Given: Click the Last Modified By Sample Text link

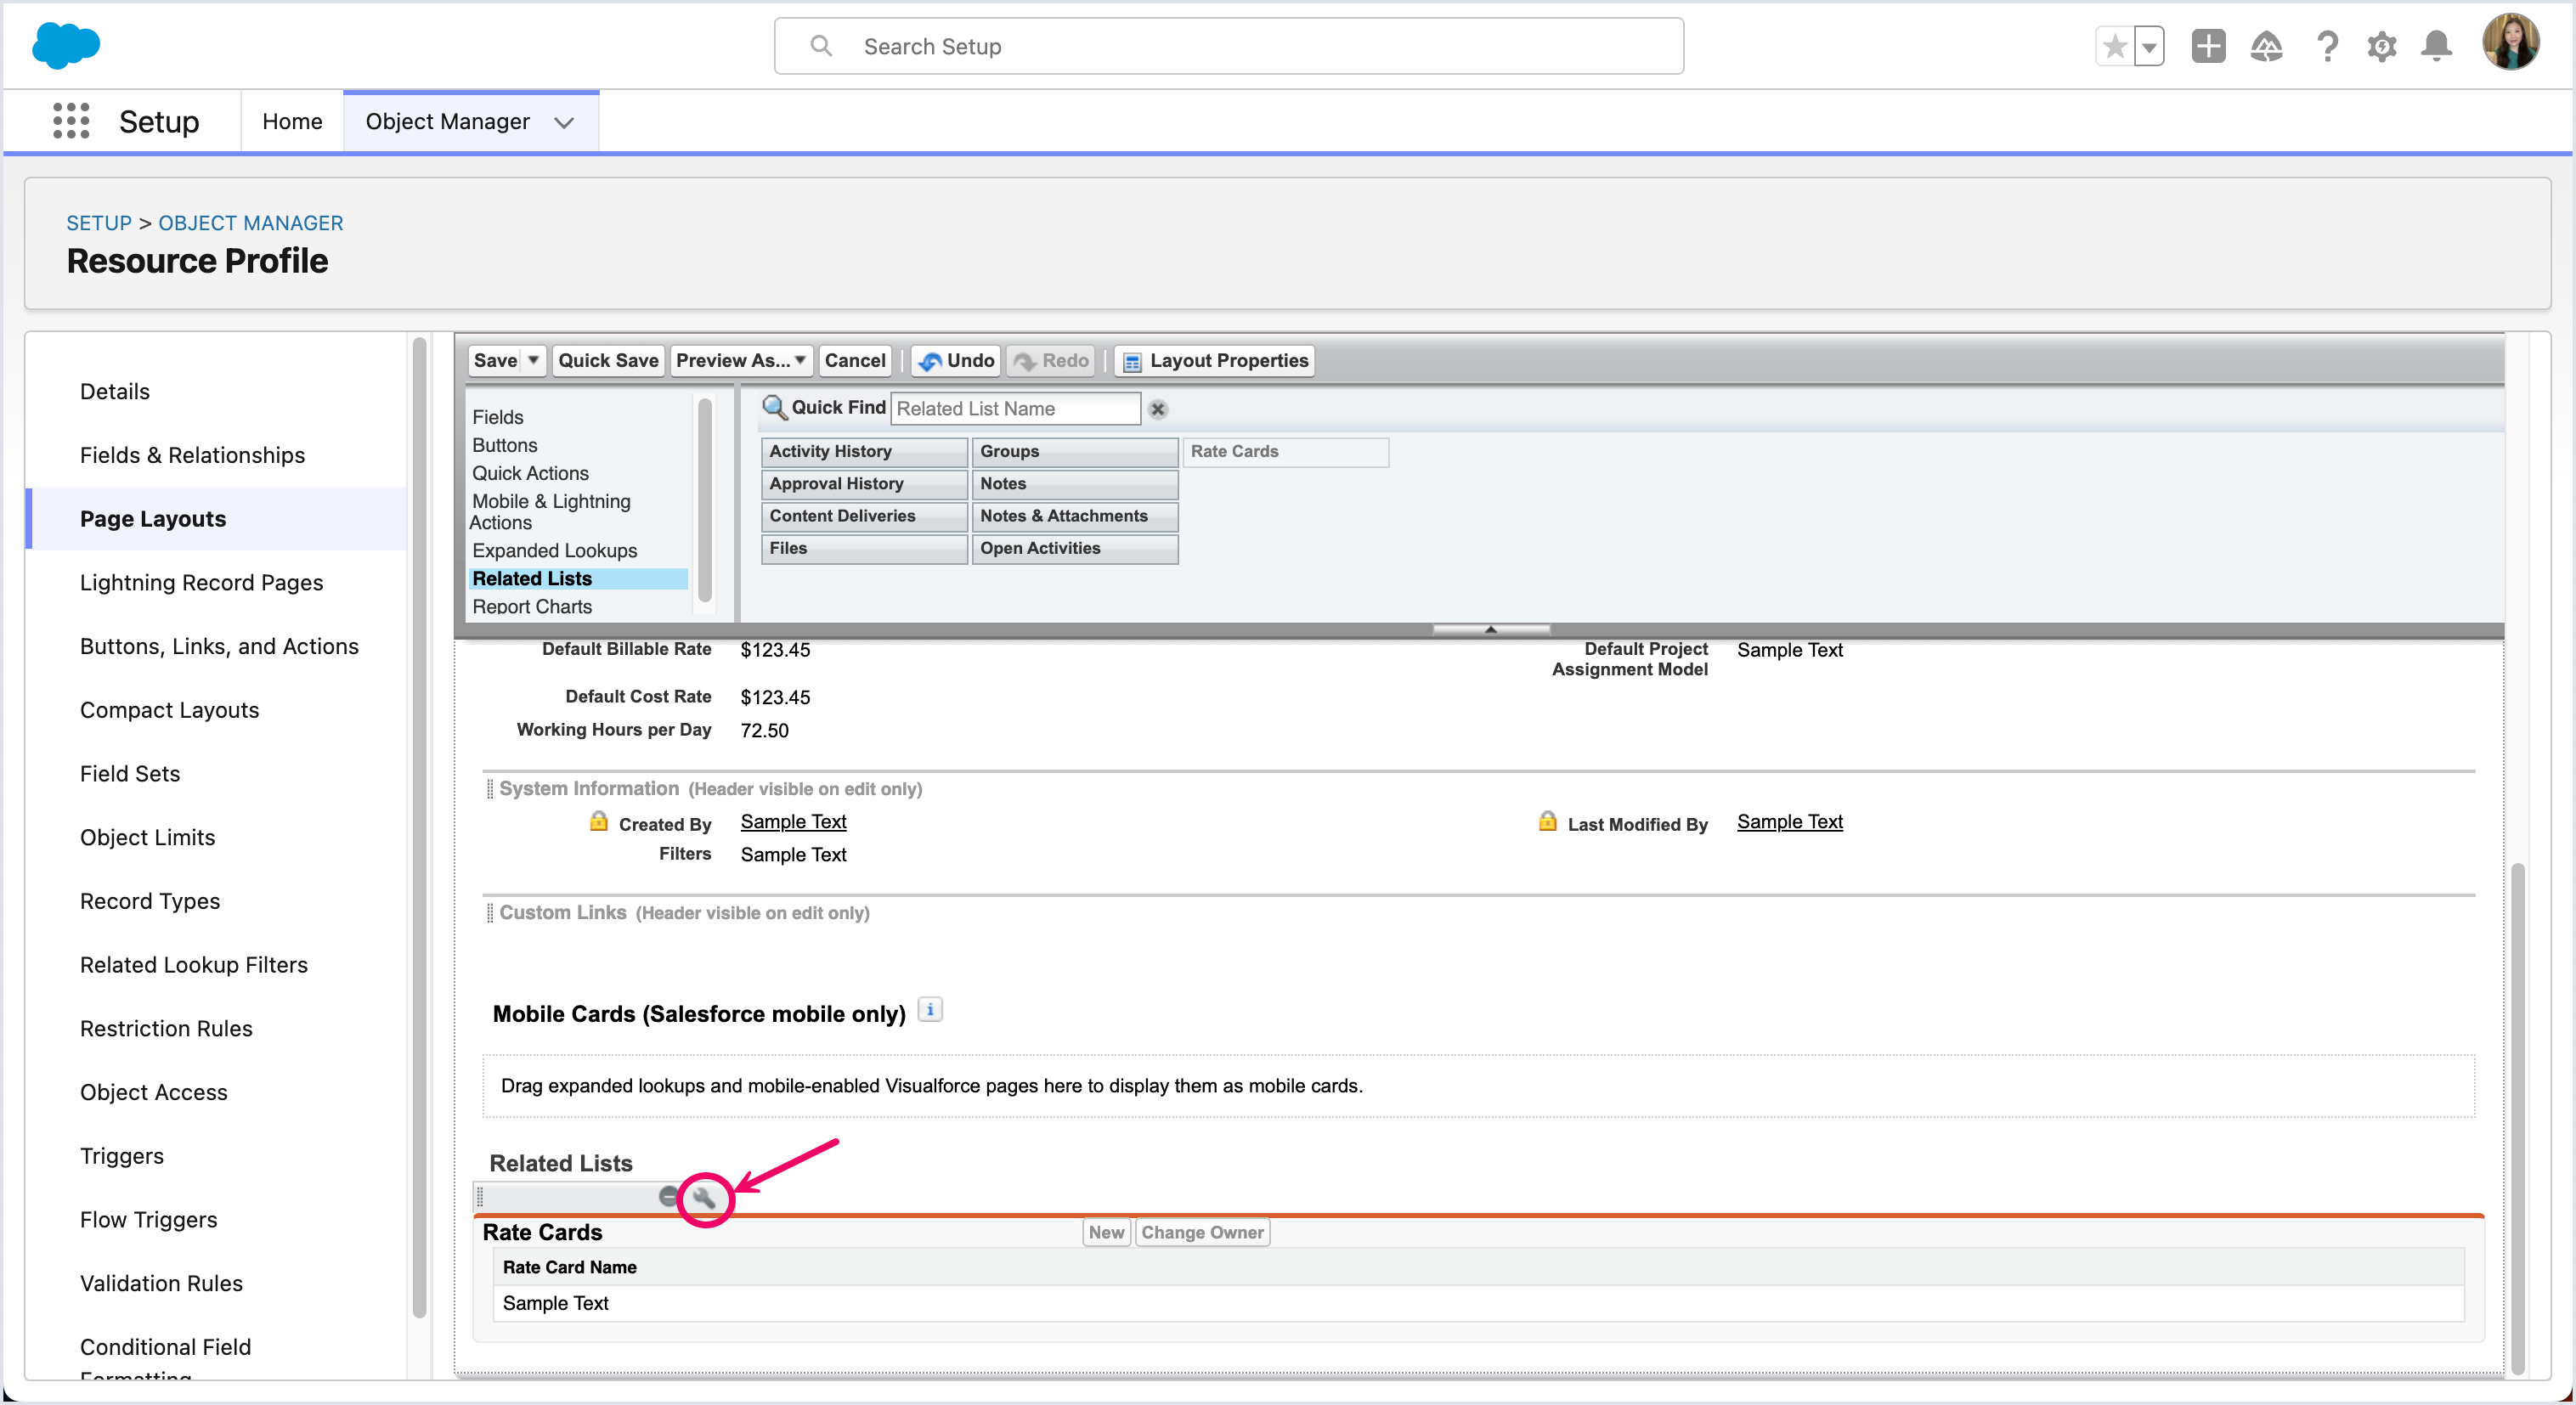Looking at the screenshot, I should pos(1789,821).
